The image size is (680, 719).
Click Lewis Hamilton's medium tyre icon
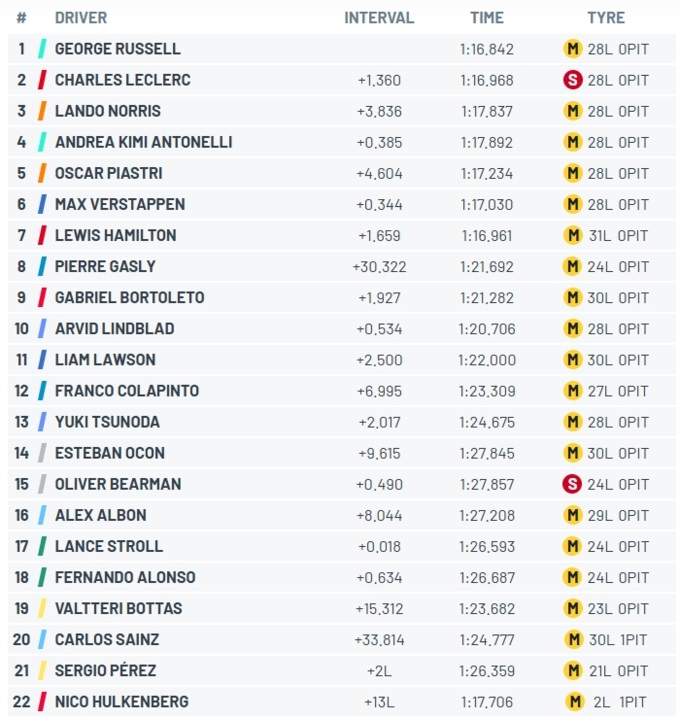point(573,235)
